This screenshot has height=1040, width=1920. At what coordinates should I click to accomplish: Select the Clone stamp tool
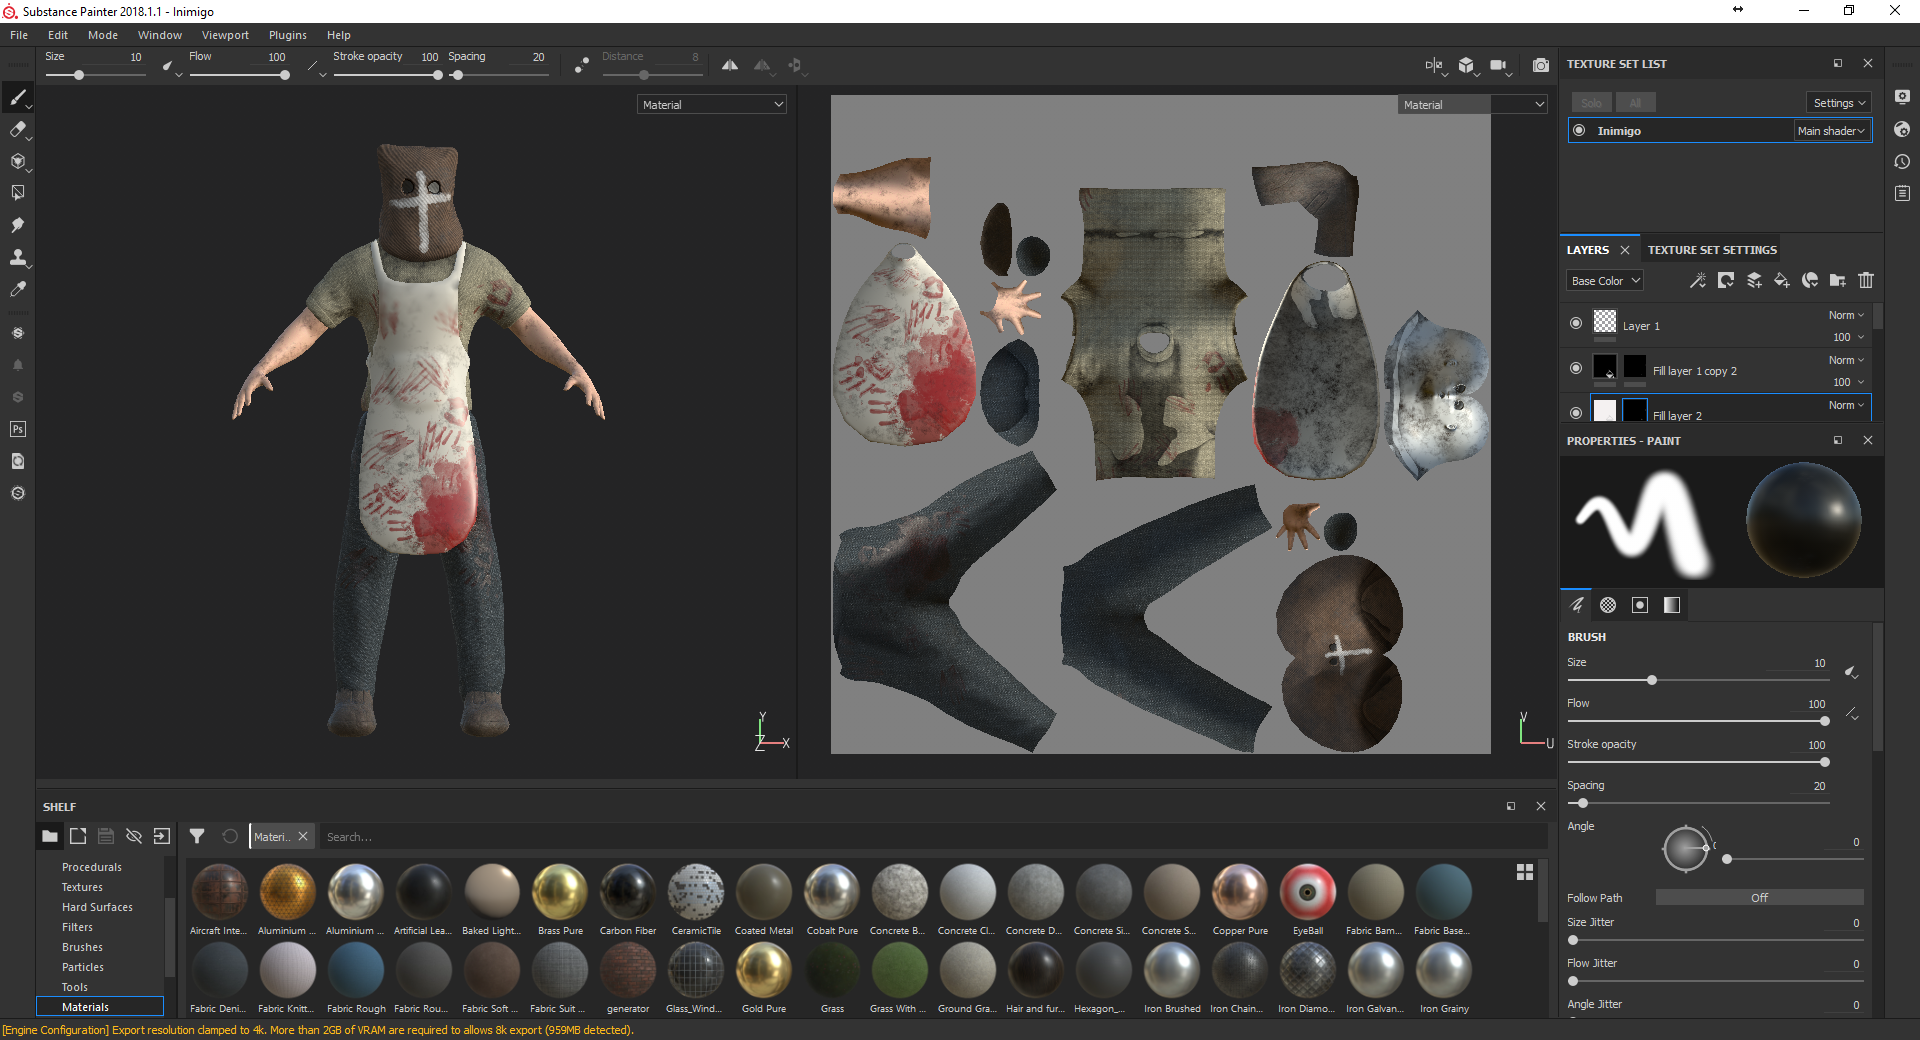point(18,257)
